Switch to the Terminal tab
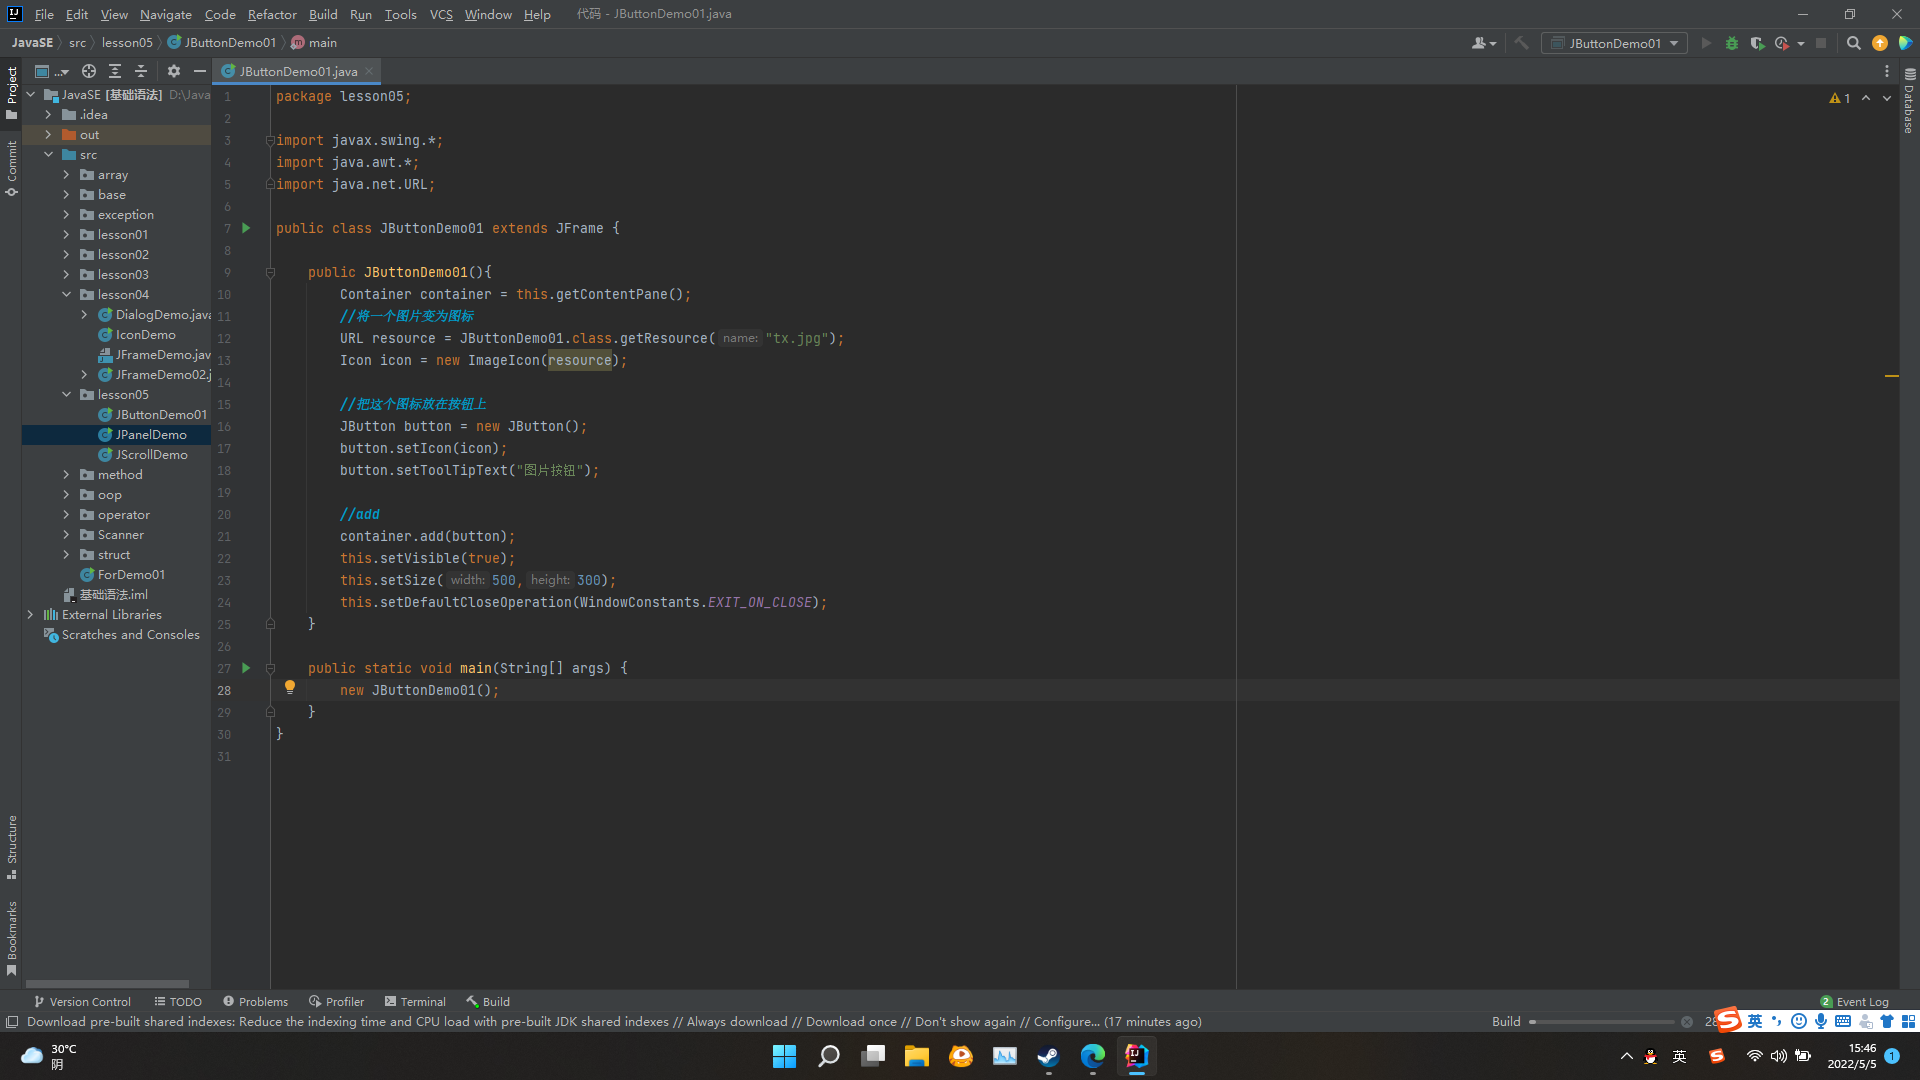 (x=415, y=1001)
